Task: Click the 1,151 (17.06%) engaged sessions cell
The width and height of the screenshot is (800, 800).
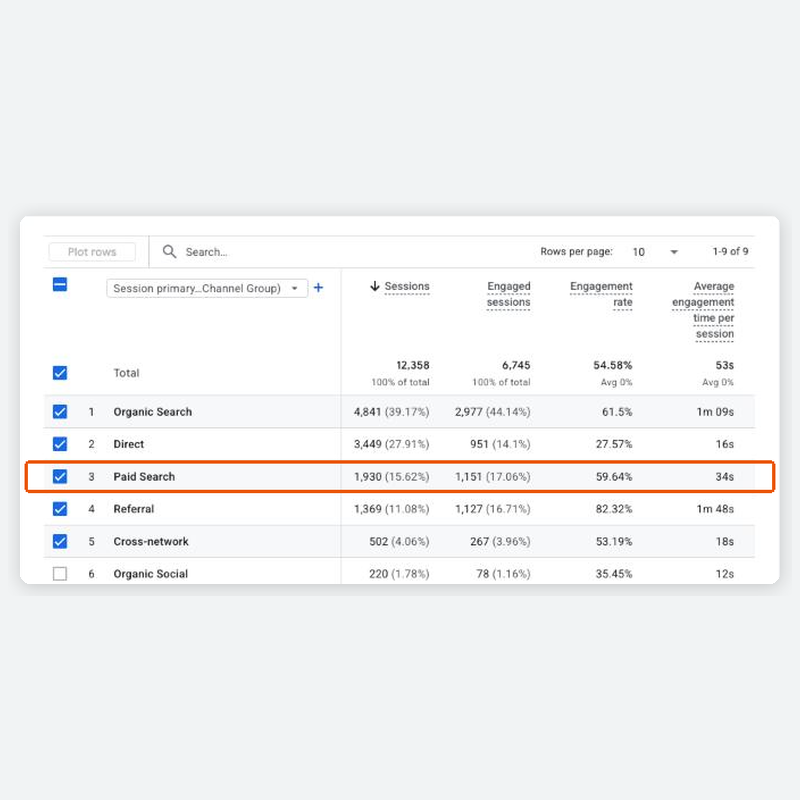Action: (x=492, y=477)
